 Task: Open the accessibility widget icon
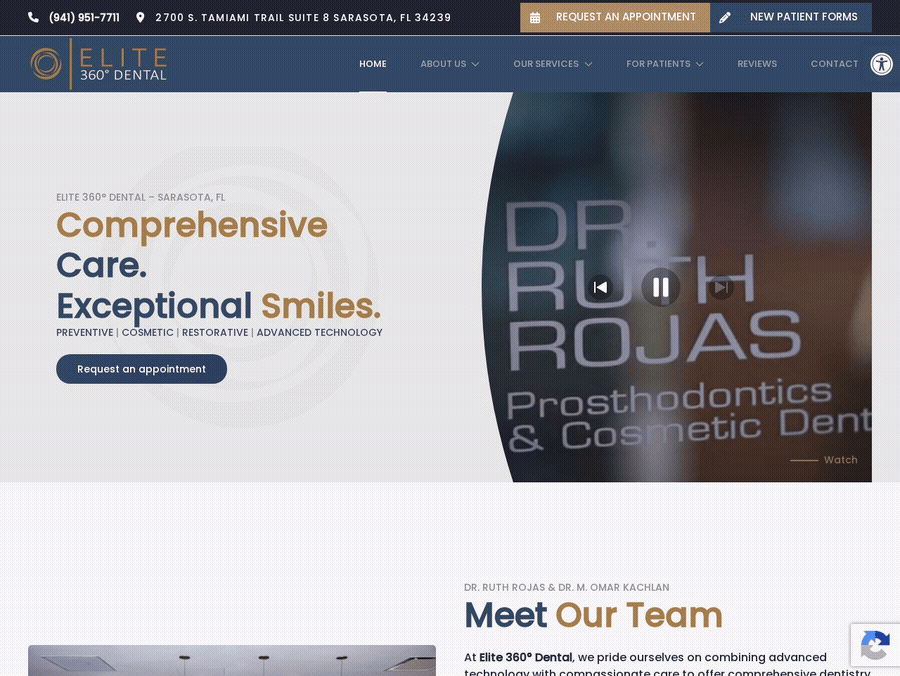(881, 64)
